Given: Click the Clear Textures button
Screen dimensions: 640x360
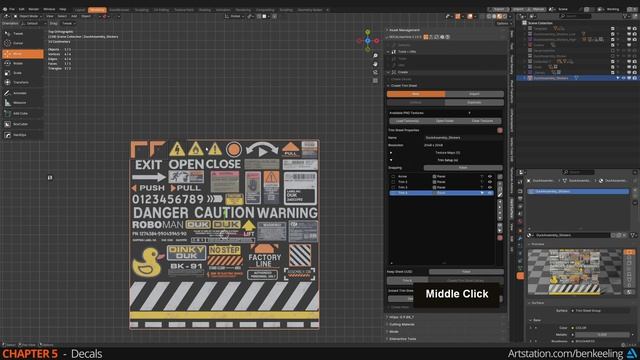Looking at the screenshot, I should 482,121.
